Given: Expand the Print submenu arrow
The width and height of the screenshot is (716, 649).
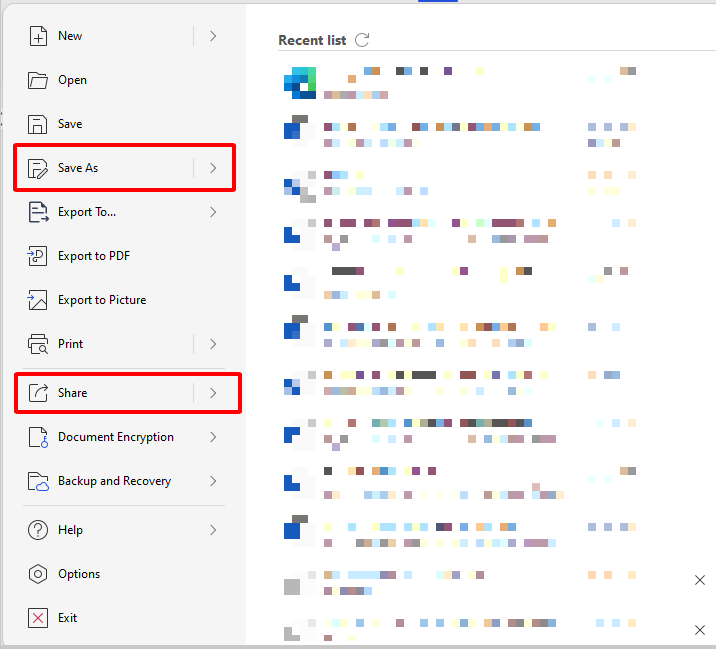Looking at the screenshot, I should (213, 344).
